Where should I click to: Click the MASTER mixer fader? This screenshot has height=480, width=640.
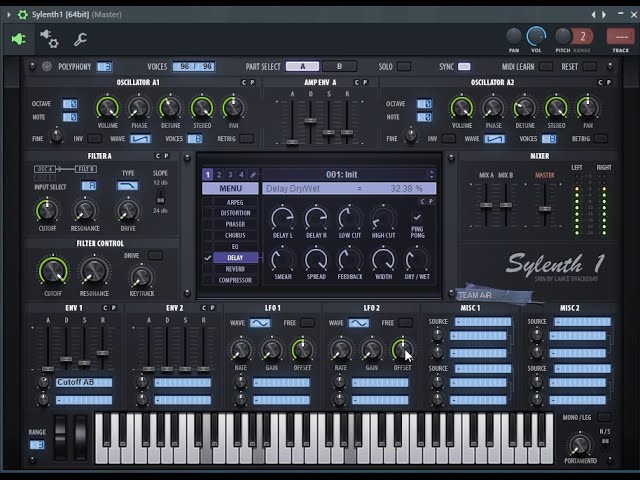pyautogui.click(x=545, y=209)
